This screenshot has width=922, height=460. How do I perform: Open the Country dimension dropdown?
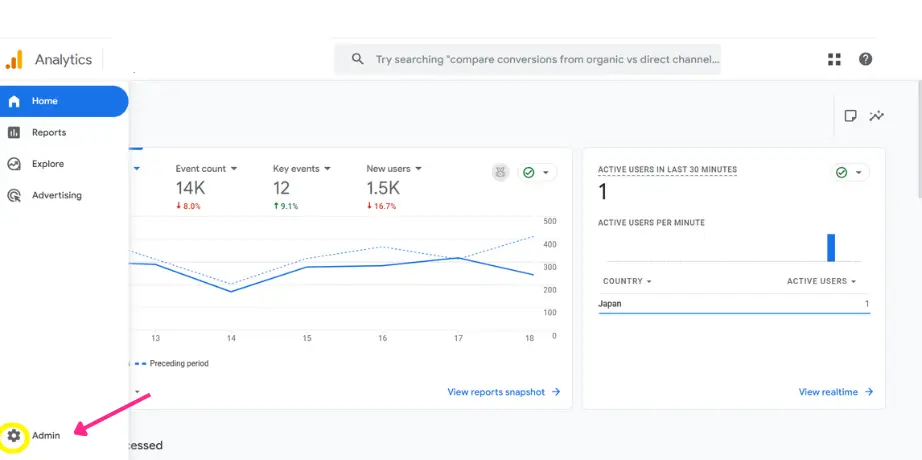(x=625, y=282)
